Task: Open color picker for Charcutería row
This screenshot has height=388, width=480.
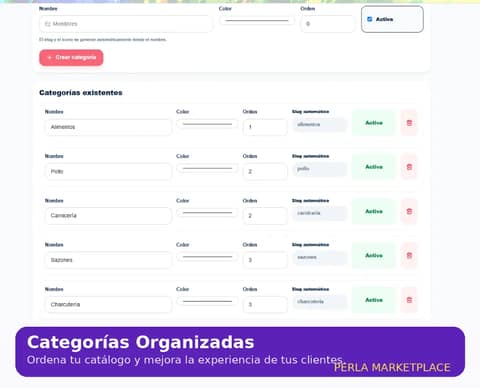Action: (x=207, y=301)
